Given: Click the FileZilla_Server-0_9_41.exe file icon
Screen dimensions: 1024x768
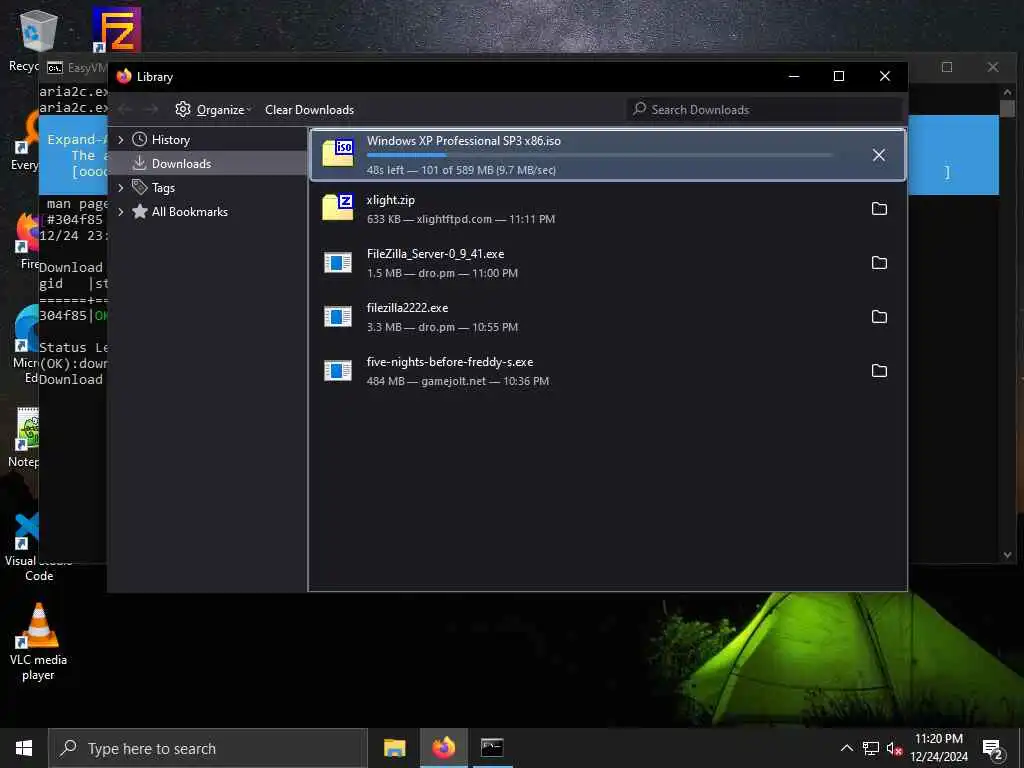Looking at the screenshot, I should tap(338, 263).
